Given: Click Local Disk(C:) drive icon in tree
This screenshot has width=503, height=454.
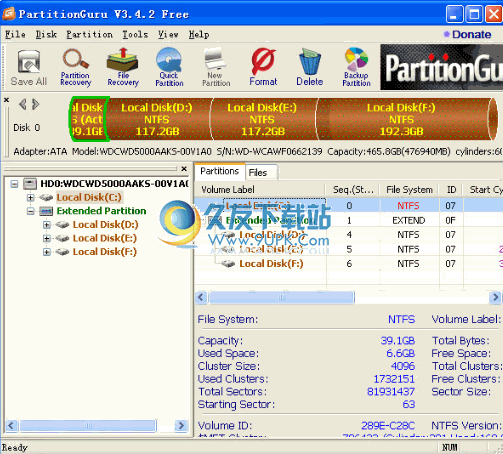Looking at the screenshot, I should click(x=46, y=198).
